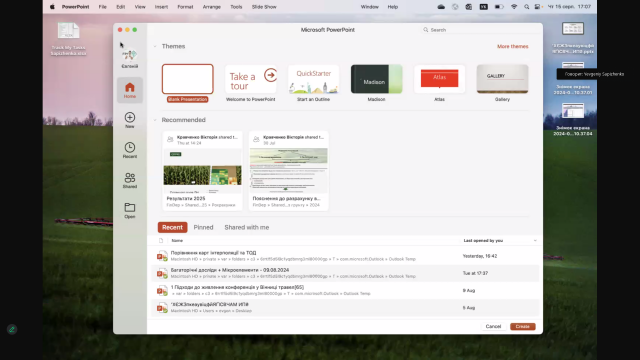Click the Name column header
Image resolution: width=640 pixels, height=360 pixels.
pyautogui.click(x=177, y=240)
